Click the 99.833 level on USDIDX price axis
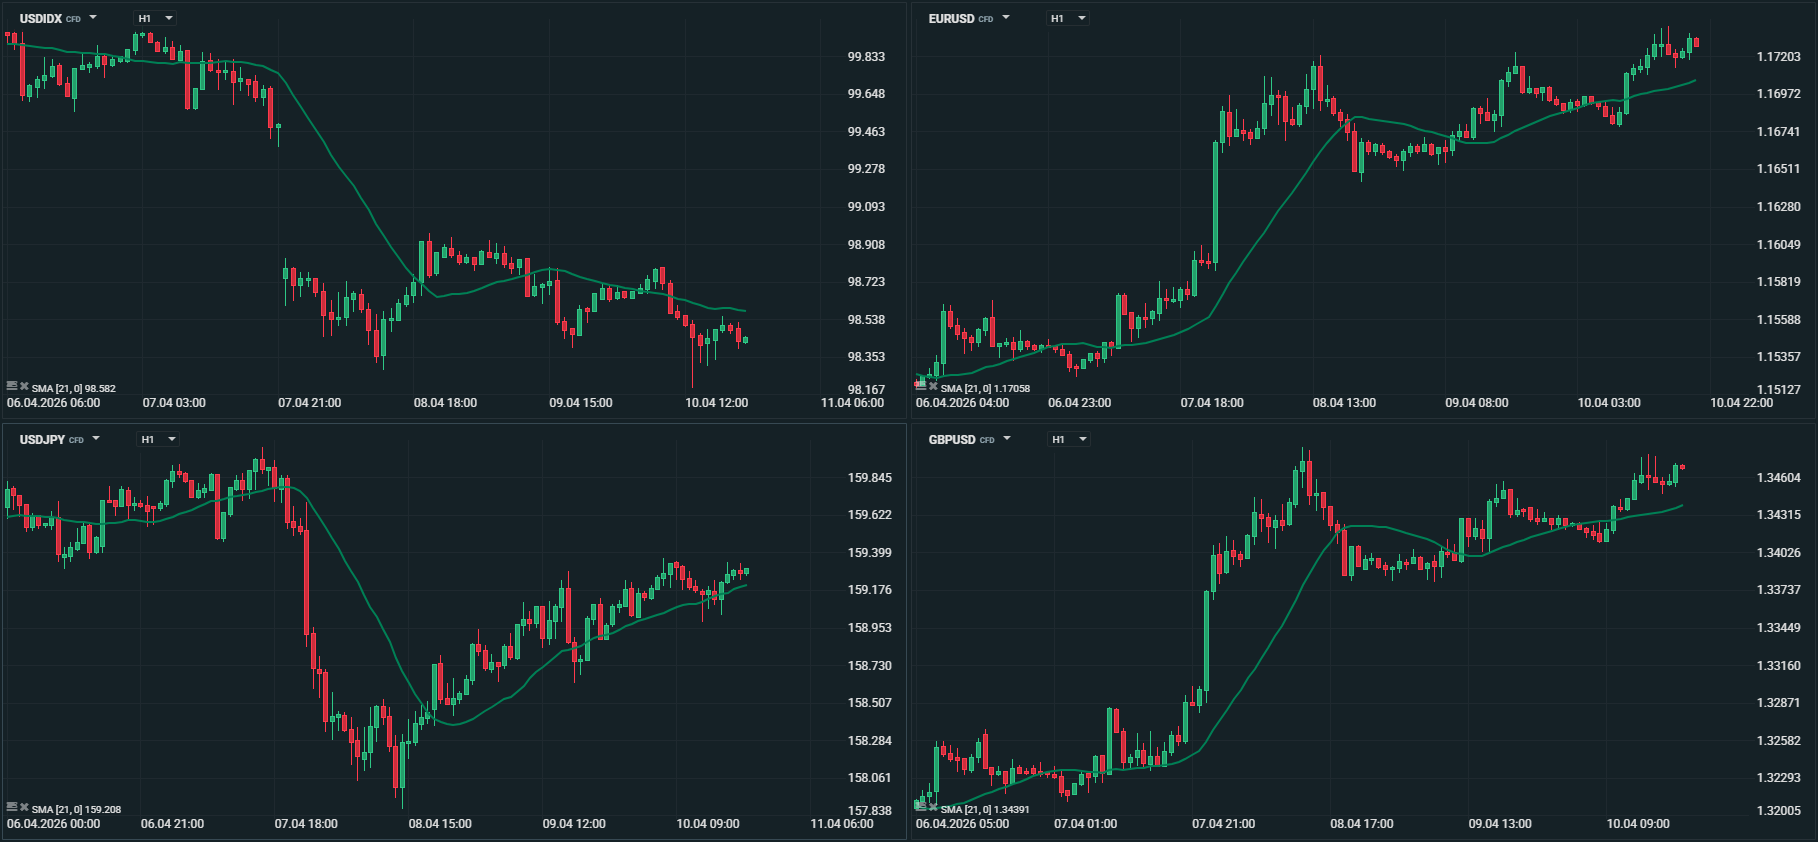 [x=866, y=57]
